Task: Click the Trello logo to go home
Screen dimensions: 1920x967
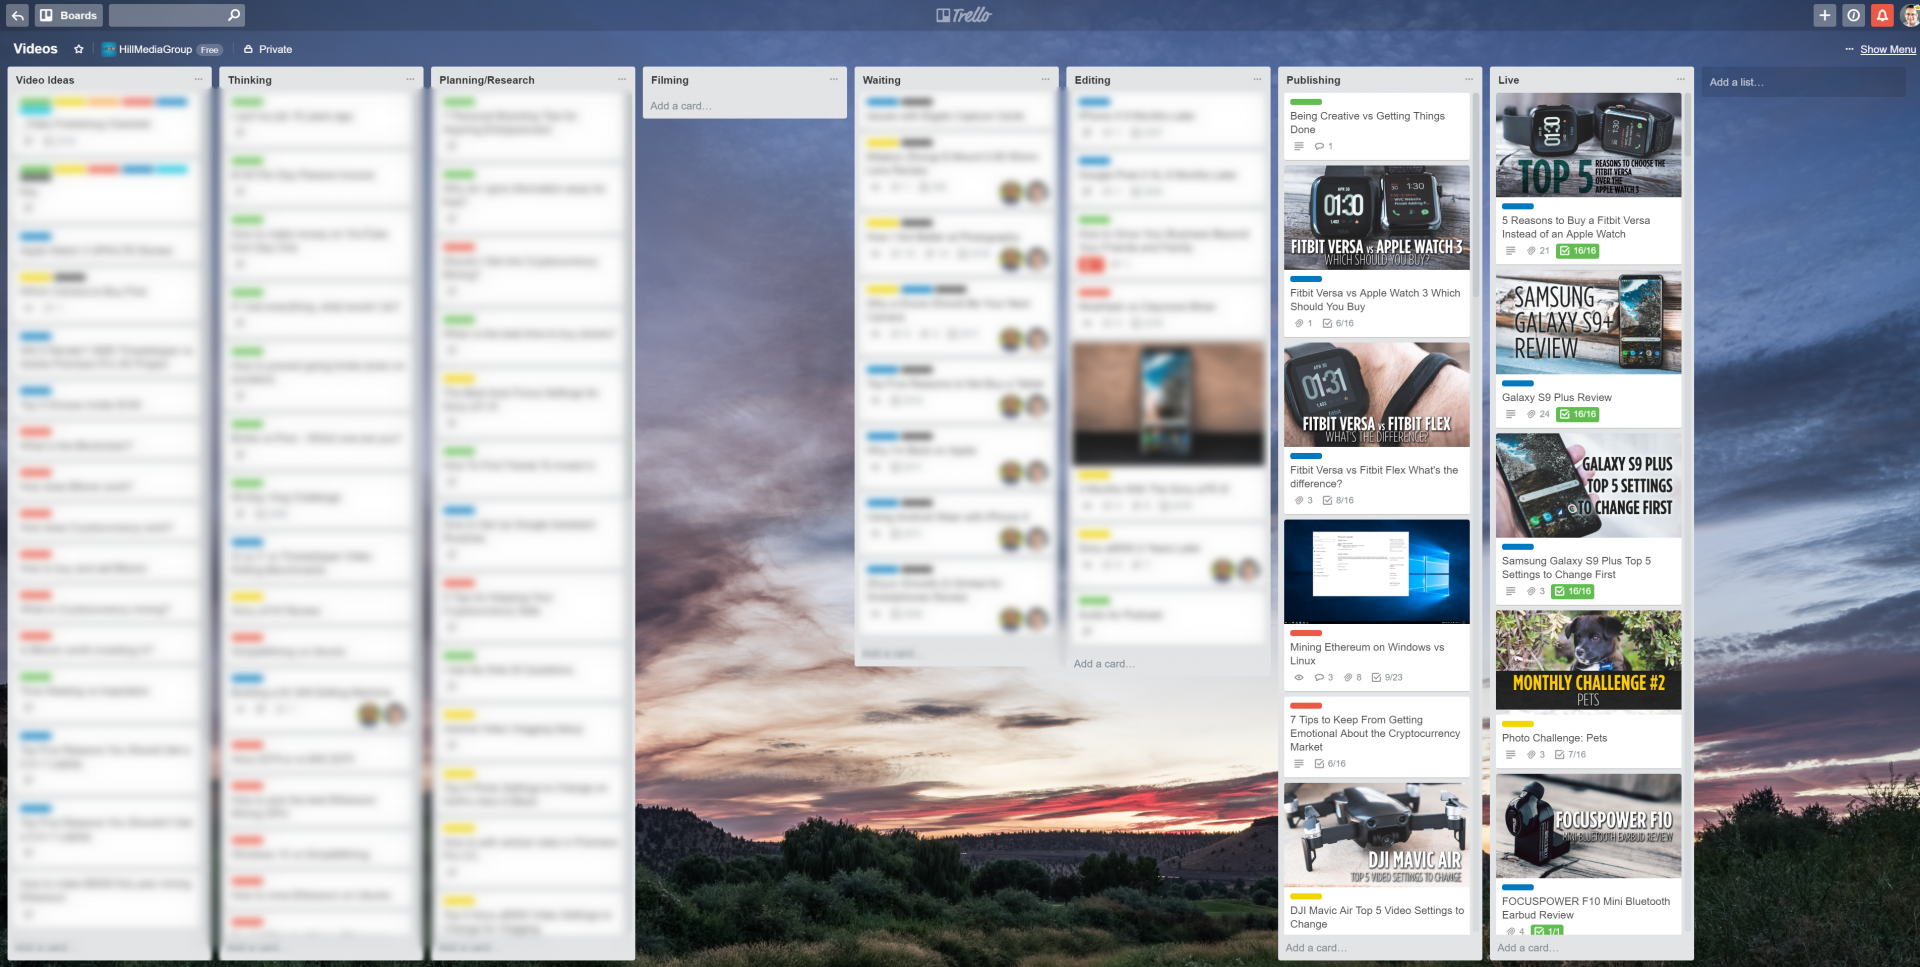Action: coord(963,15)
